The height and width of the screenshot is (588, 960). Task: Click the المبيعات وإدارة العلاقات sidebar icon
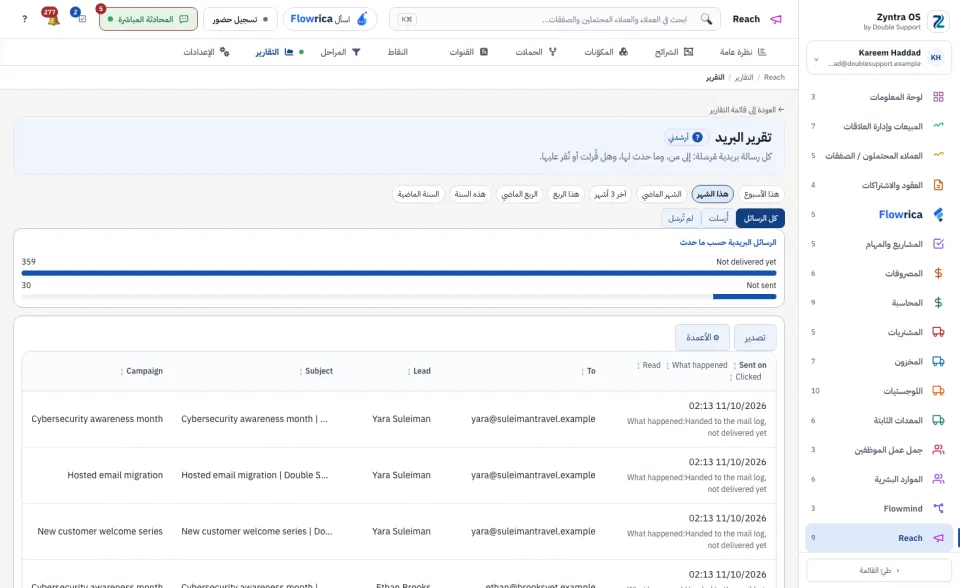pyautogui.click(x=938, y=126)
